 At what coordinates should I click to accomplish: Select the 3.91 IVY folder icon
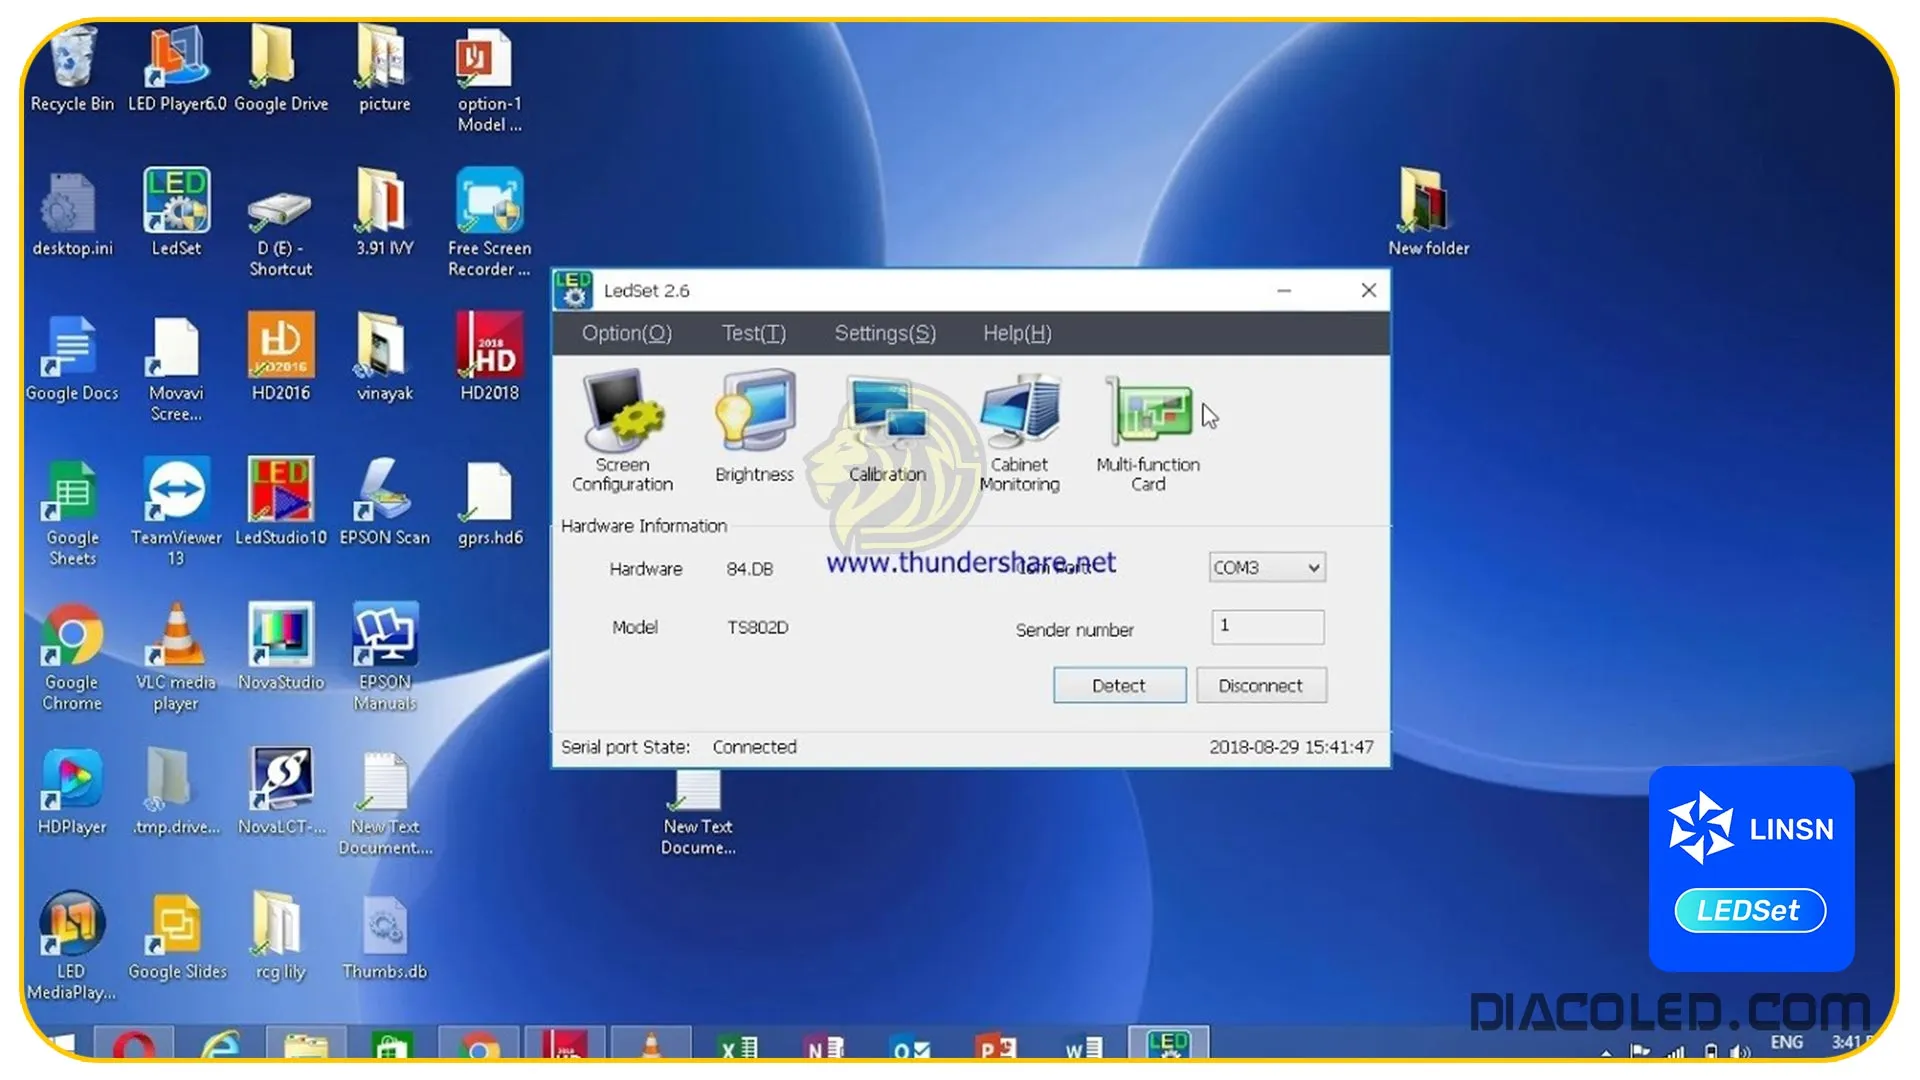tap(384, 212)
